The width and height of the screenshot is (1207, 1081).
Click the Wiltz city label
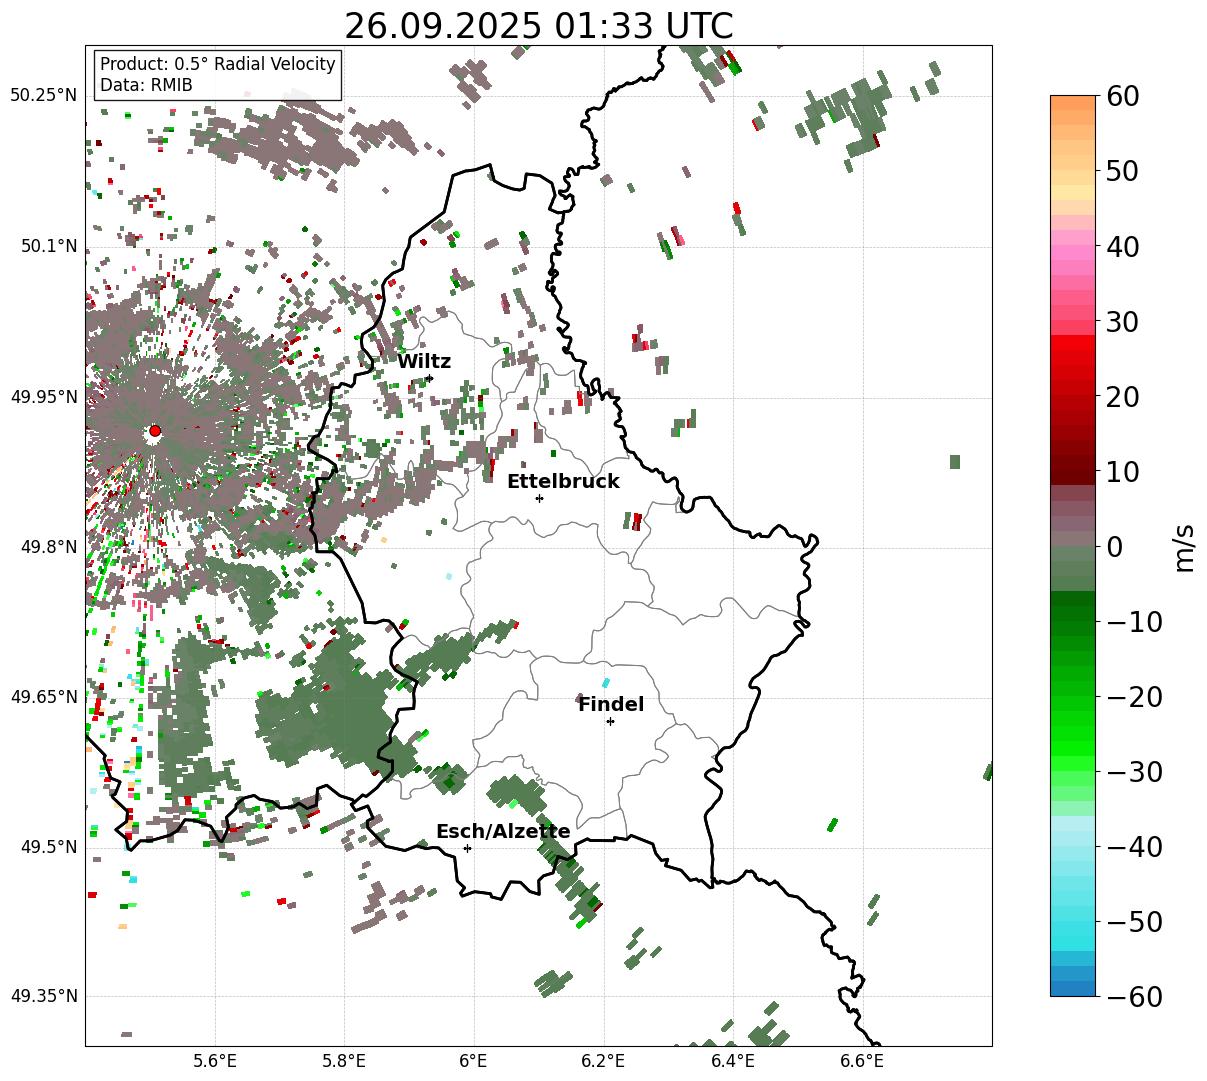pyautogui.click(x=424, y=362)
